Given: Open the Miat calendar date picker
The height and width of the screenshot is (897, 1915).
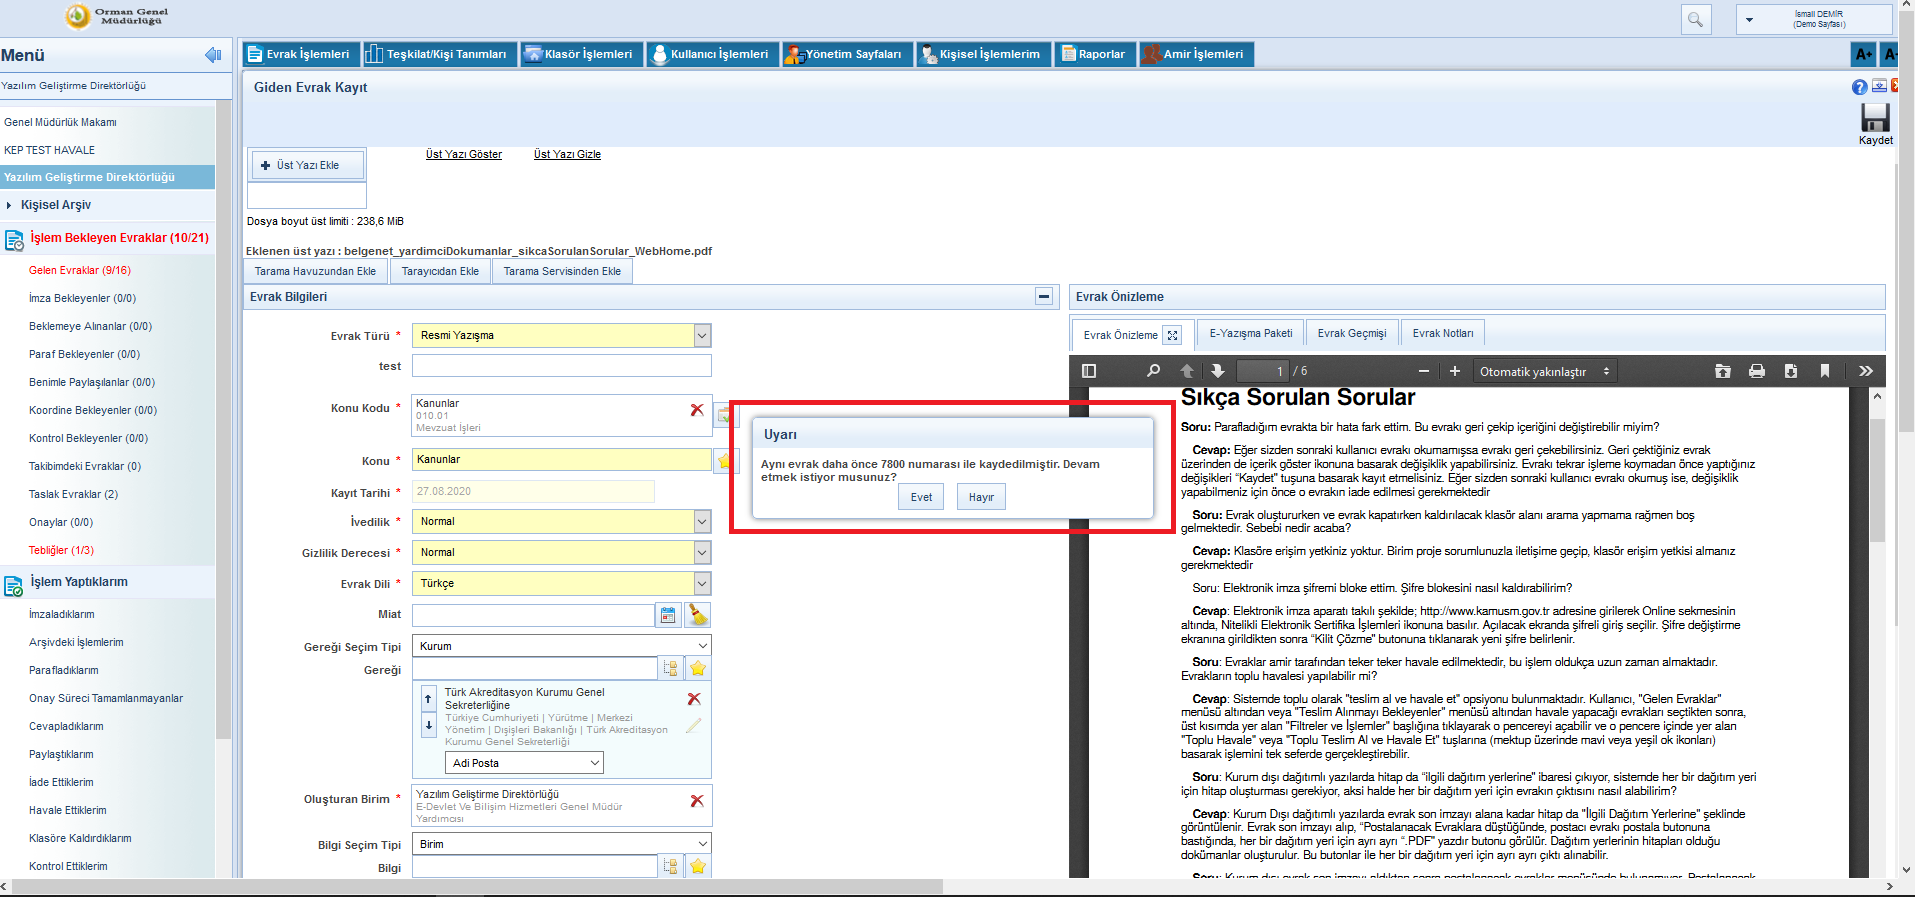Looking at the screenshot, I should point(668,615).
